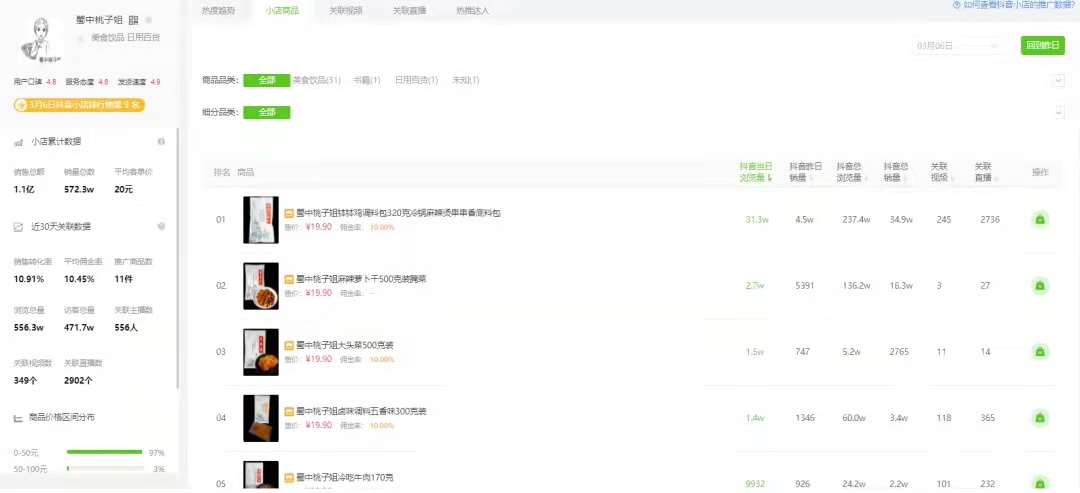Click the chart icon next to 近30天关联数据
Viewport: 1080px width, 493px height.
[x=19, y=227]
